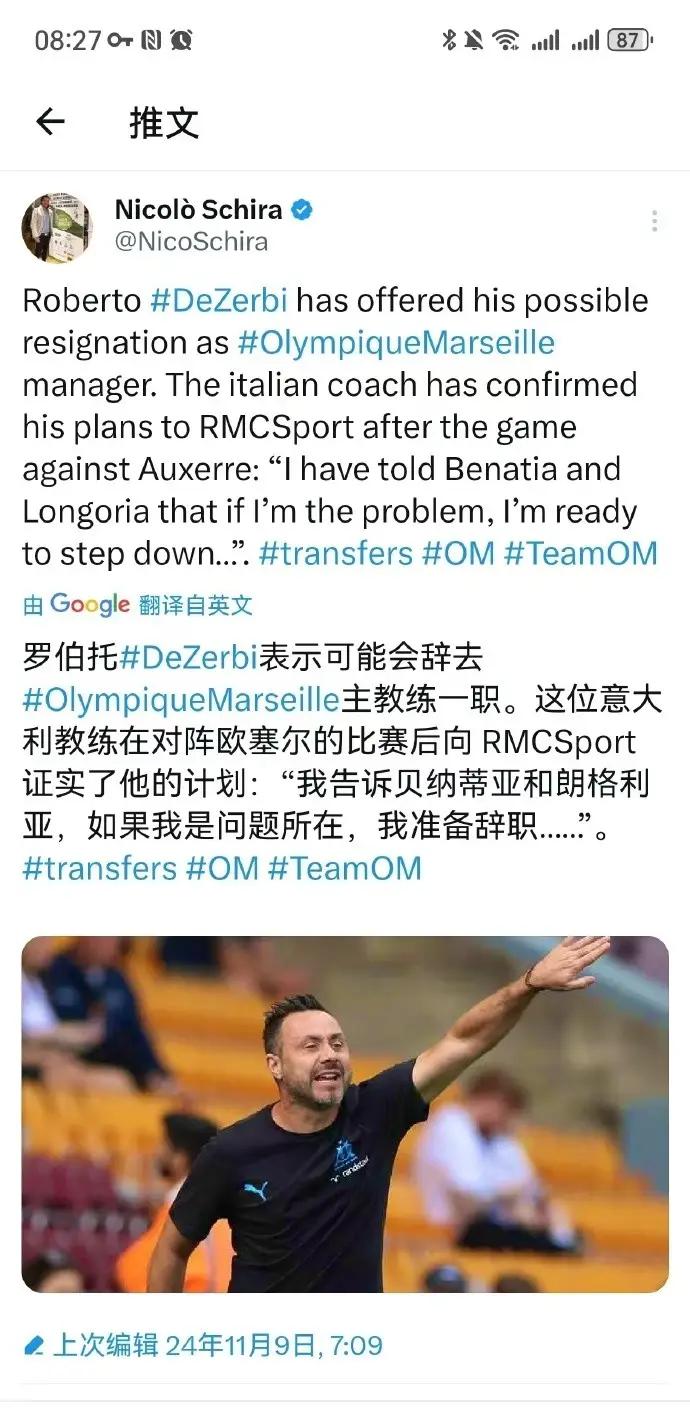Open the #OlympiqueMarseille hashtag in English text

[396, 343]
